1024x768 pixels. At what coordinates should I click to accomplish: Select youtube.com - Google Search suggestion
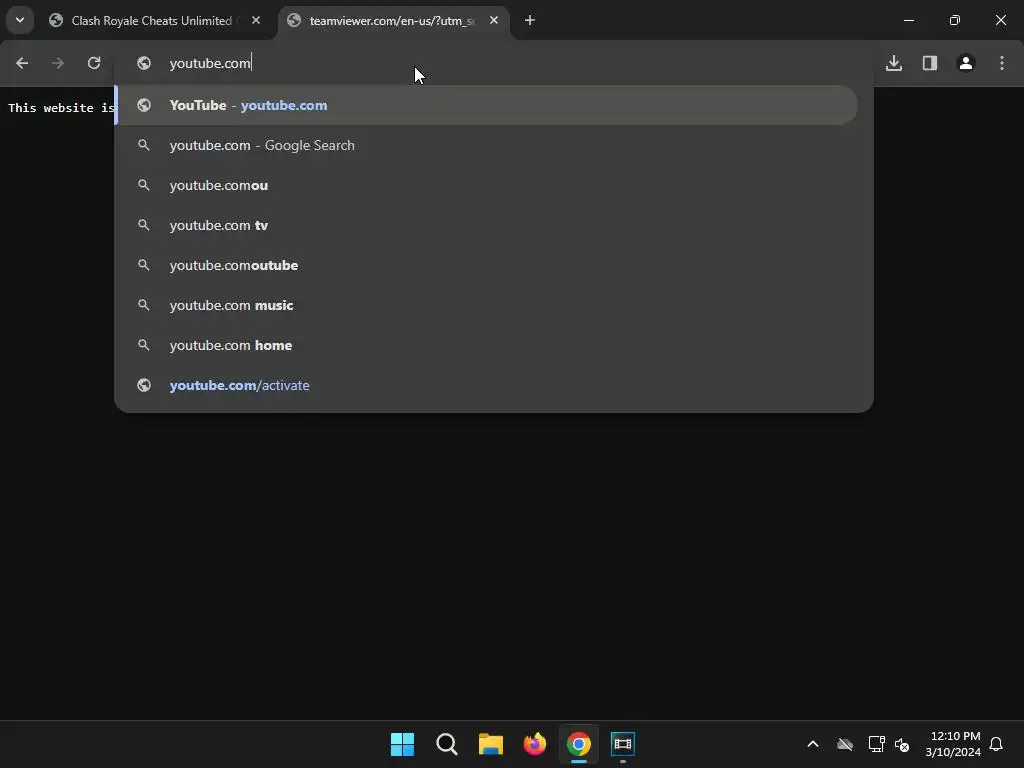(x=487, y=145)
